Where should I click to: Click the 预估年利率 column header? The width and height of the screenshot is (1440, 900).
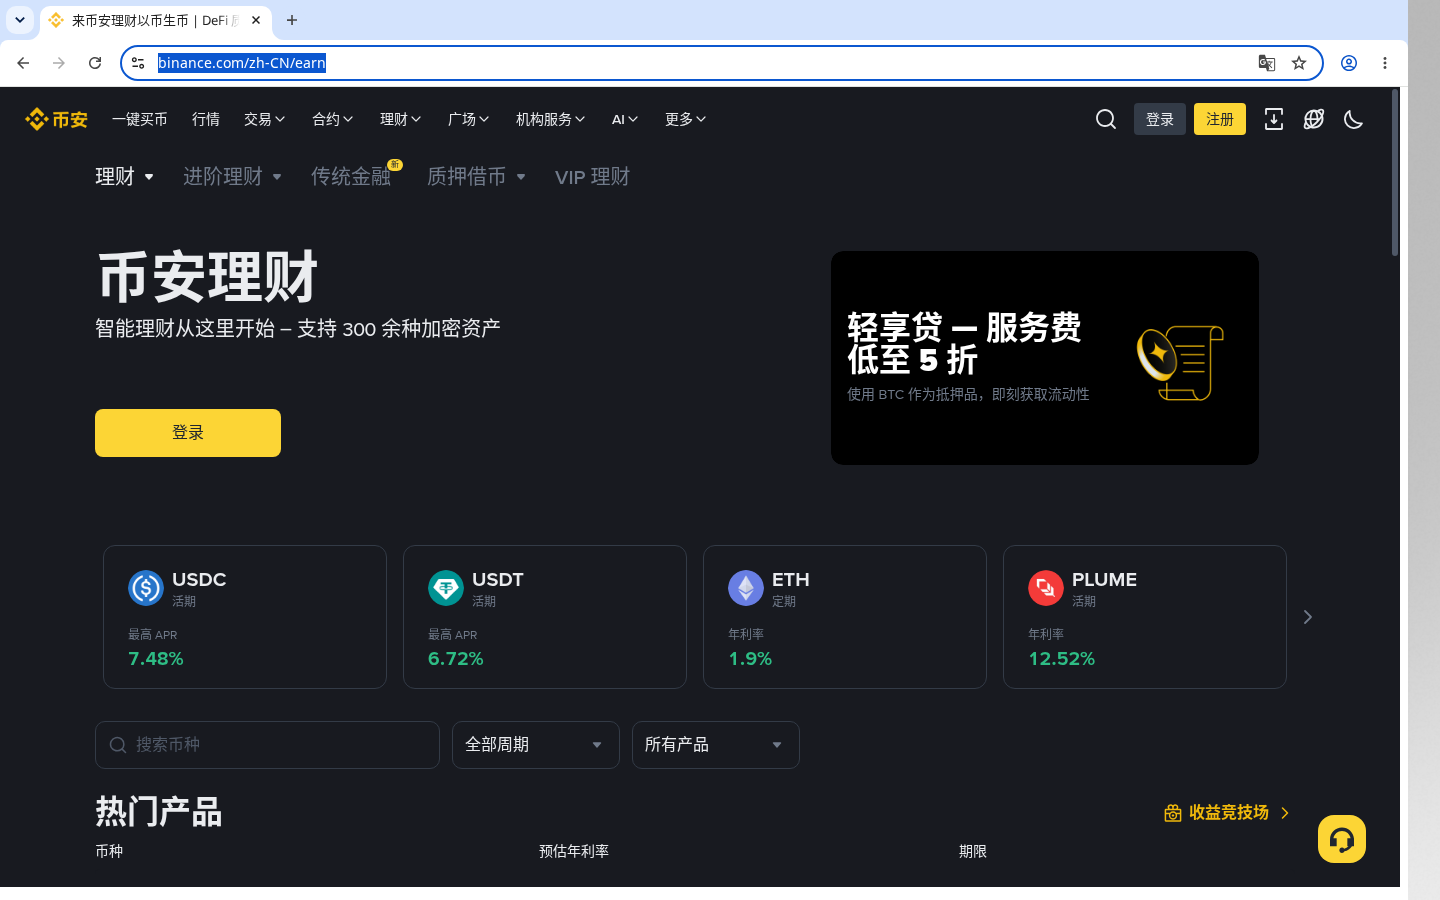coord(574,851)
